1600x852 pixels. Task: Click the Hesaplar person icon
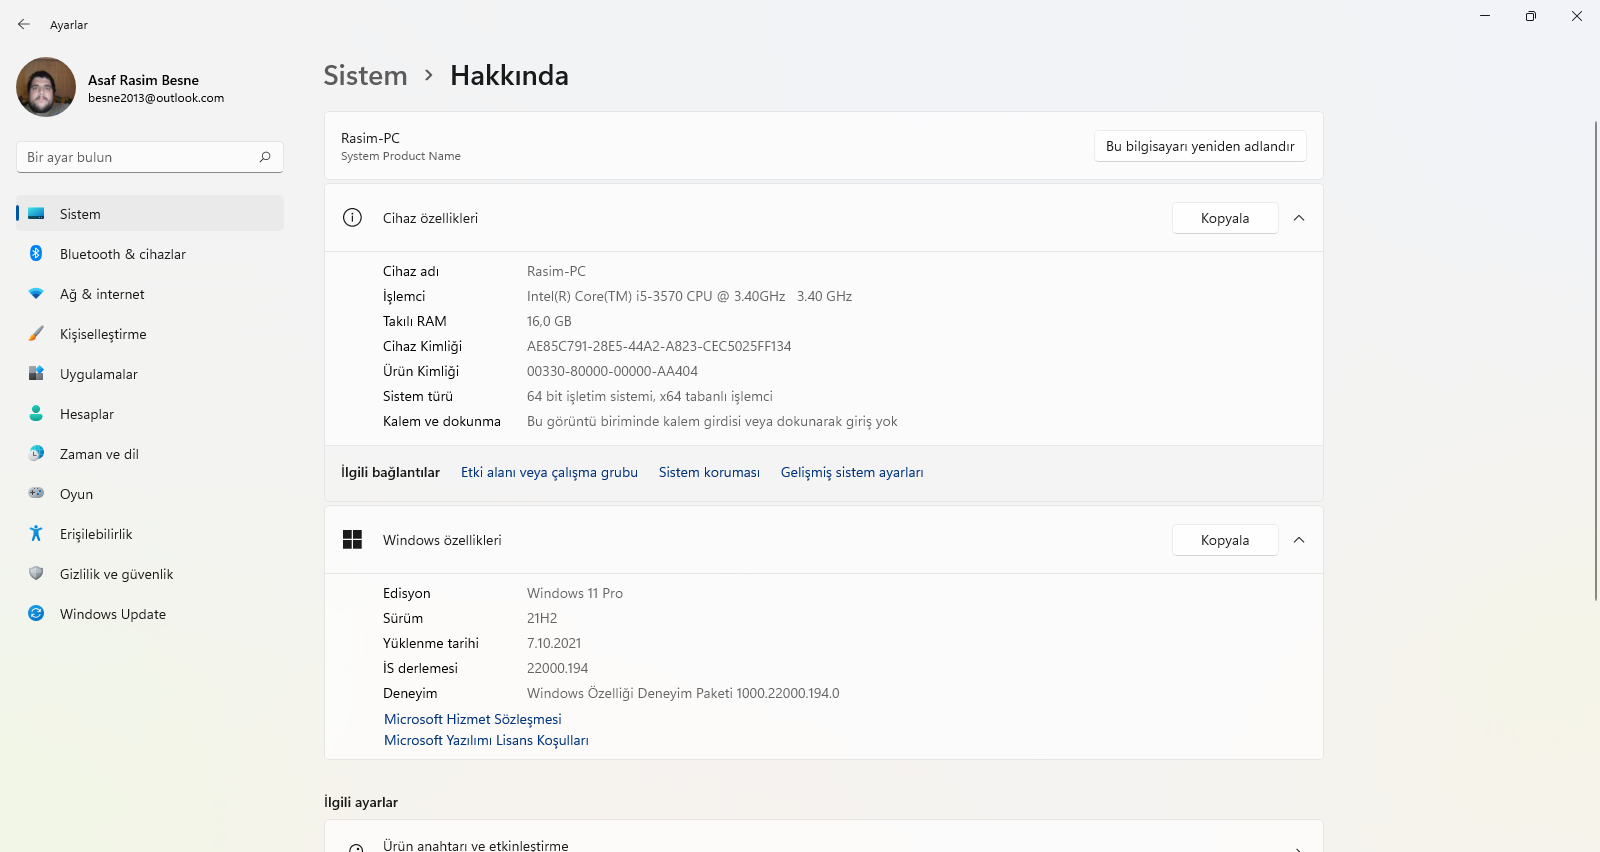pyautogui.click(x=36, y=413)
